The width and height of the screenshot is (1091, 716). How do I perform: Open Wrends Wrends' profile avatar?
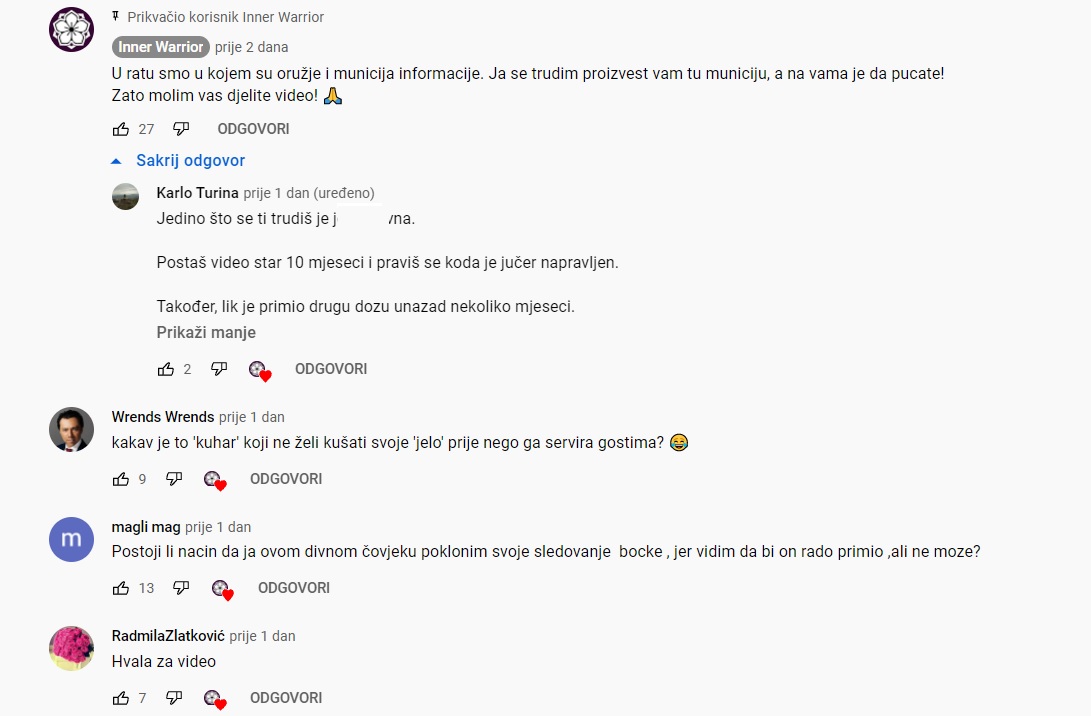[71, 429]
